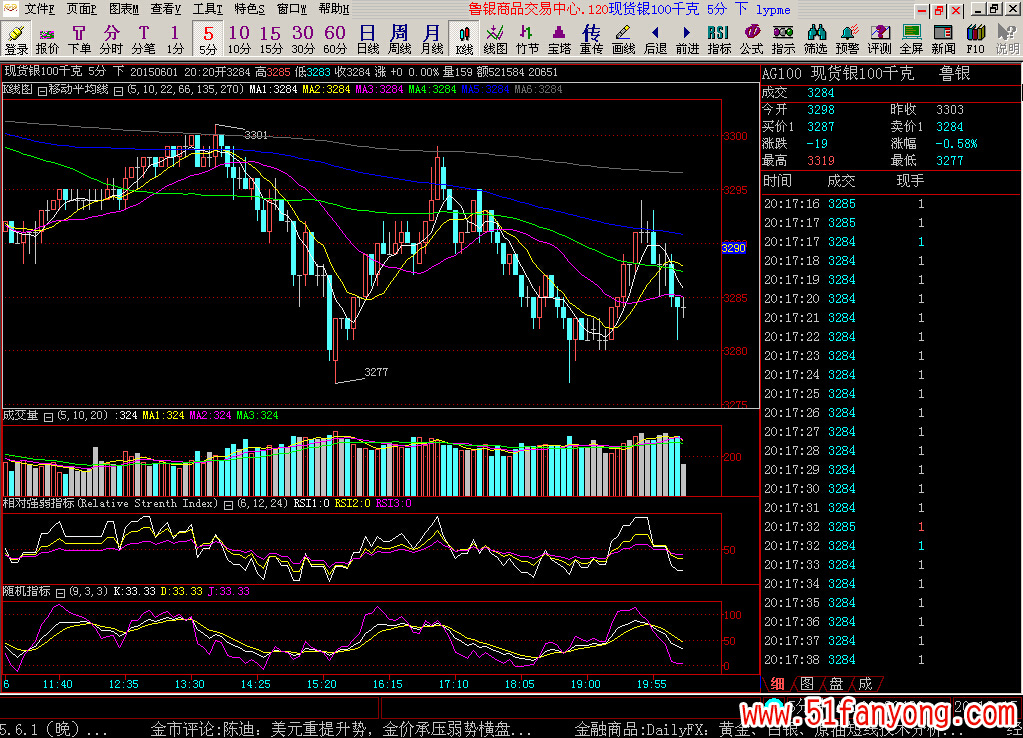Click the 卖价1 3284 ask price
The width and height of the screenshot is (1023, 738).
949,127
